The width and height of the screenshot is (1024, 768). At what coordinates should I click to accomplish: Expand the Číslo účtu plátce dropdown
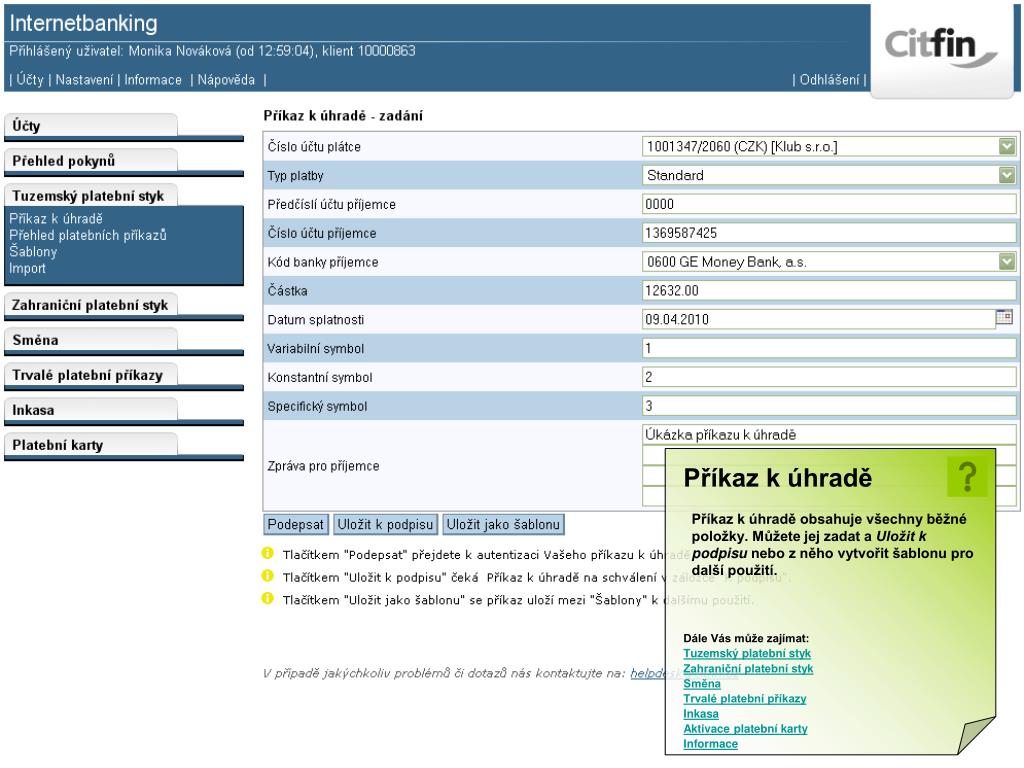pyautogui.click(x=1006, y=146)
